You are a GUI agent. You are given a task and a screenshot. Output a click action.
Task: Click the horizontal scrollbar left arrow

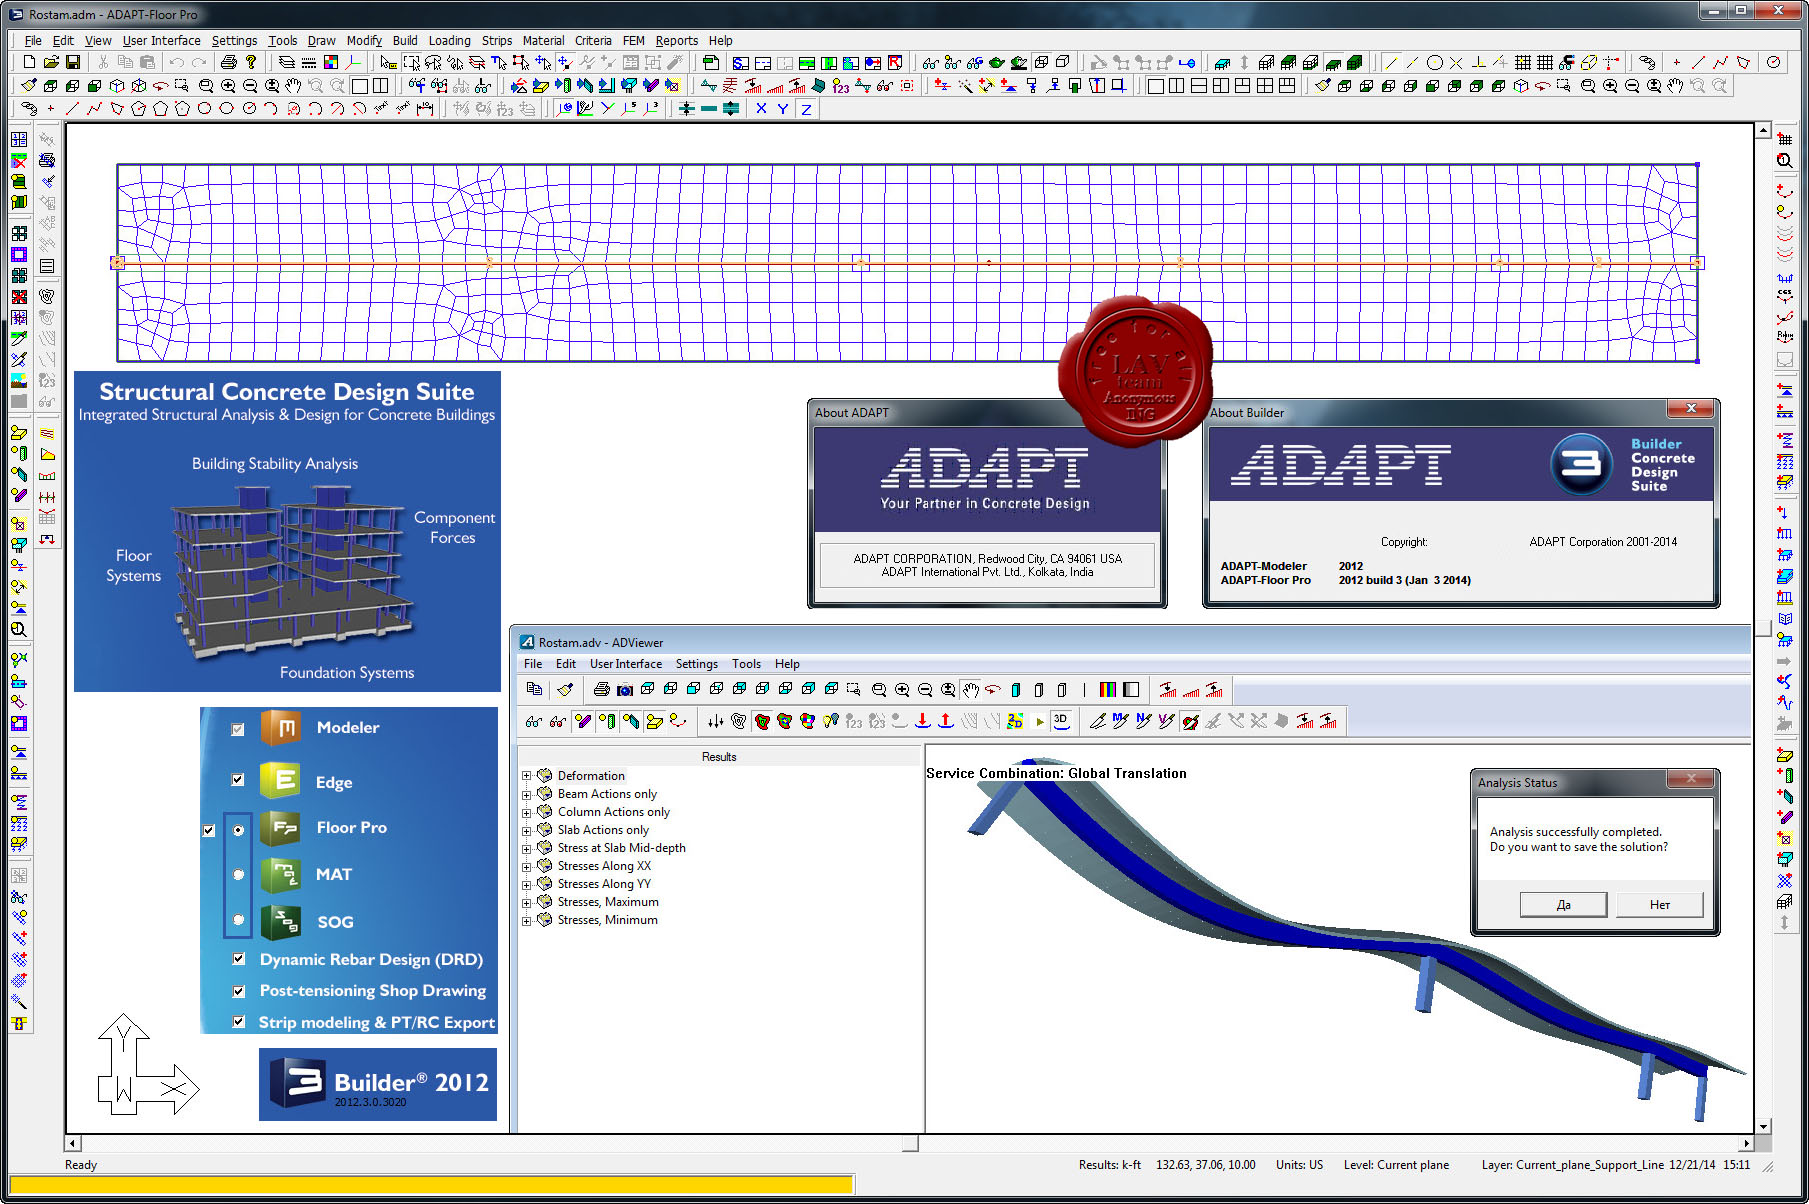tap(73, 1143)
